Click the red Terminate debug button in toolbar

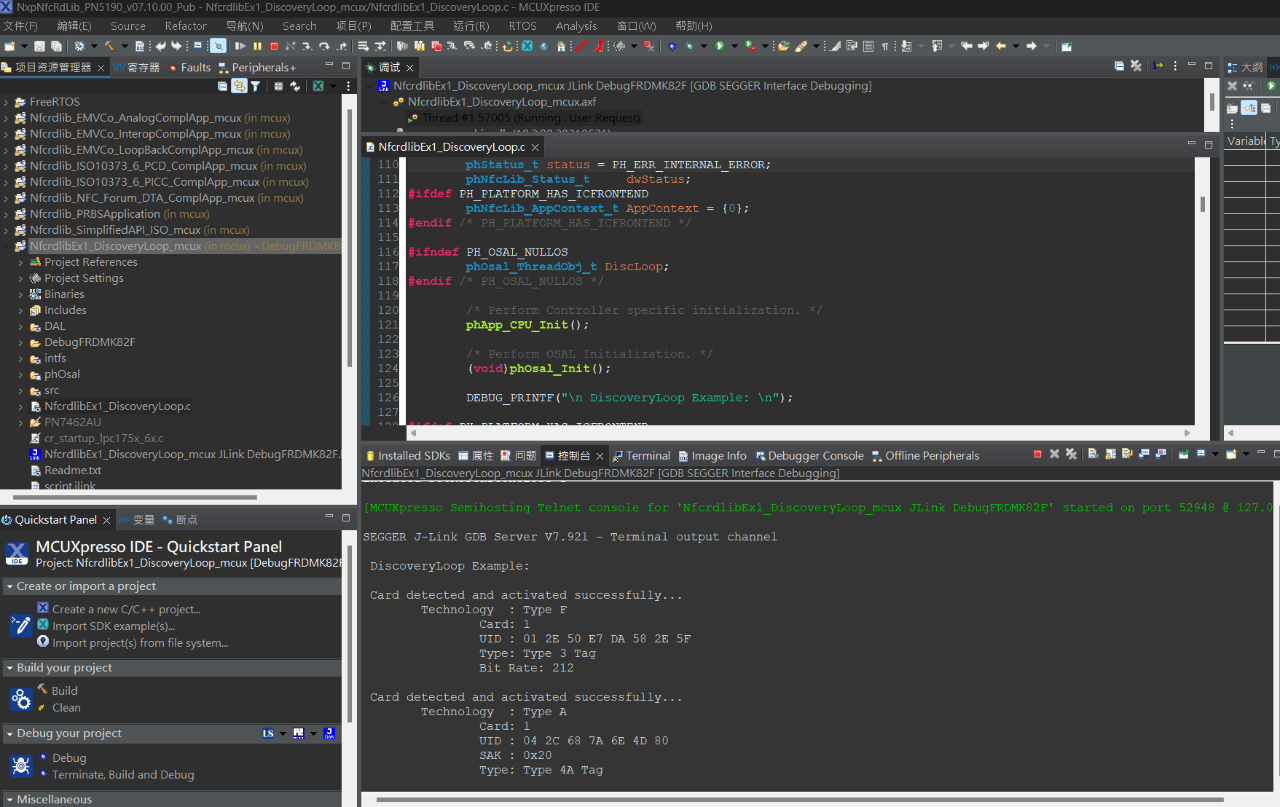point(274,46)
